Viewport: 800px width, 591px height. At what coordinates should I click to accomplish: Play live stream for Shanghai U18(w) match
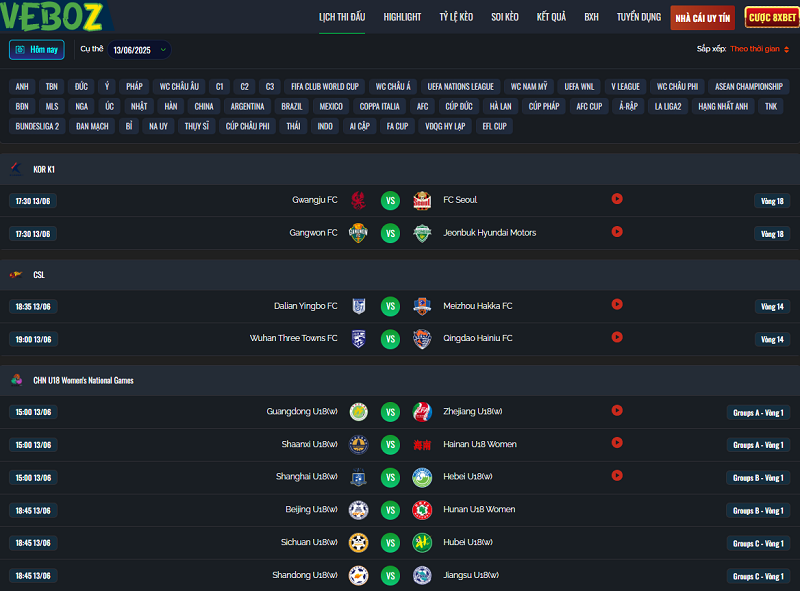pos(617,475)
